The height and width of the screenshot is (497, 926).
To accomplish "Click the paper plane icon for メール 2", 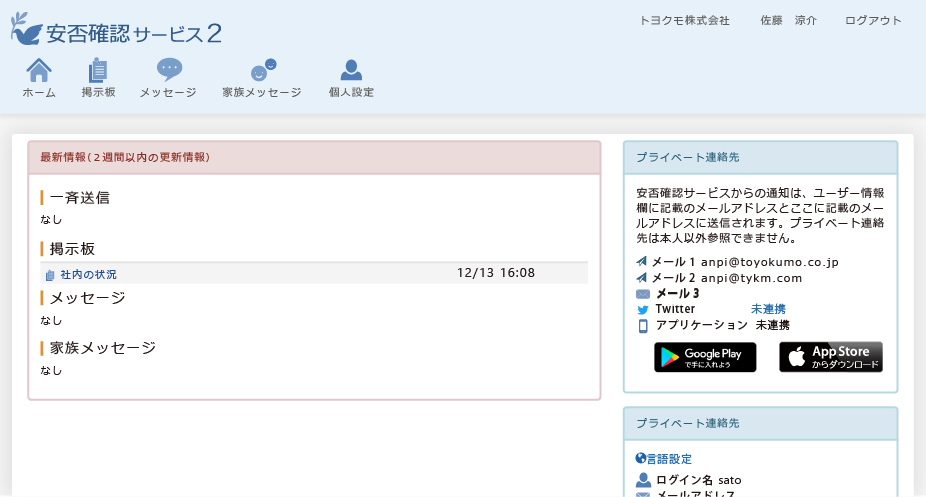I will pyautogui.click(x=642, y=277).
